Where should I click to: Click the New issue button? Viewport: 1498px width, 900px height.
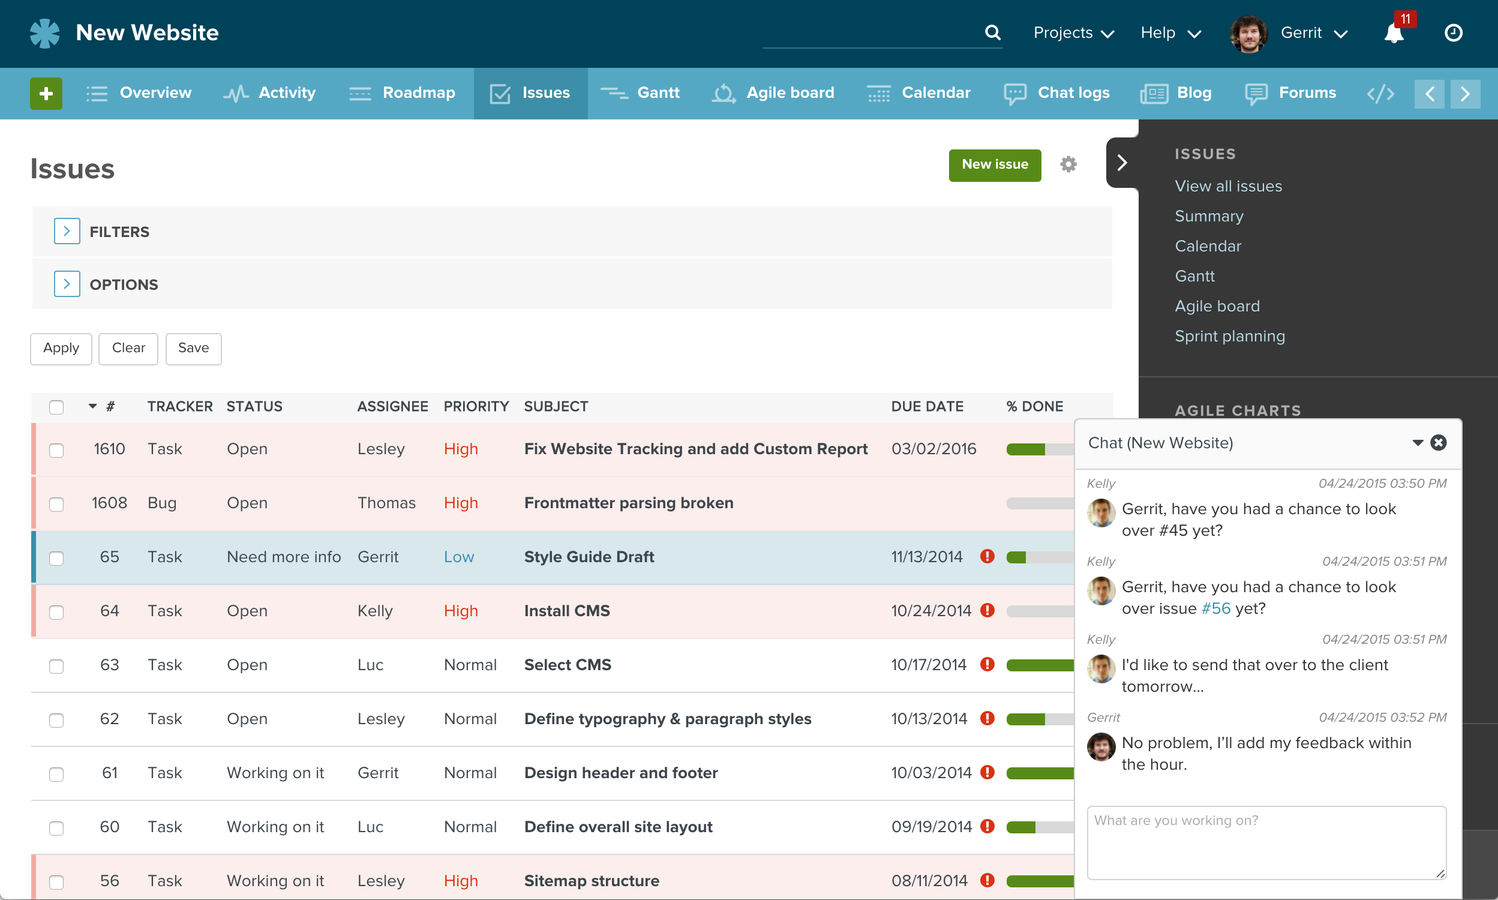pyautogui.click(x=995, y=165)
